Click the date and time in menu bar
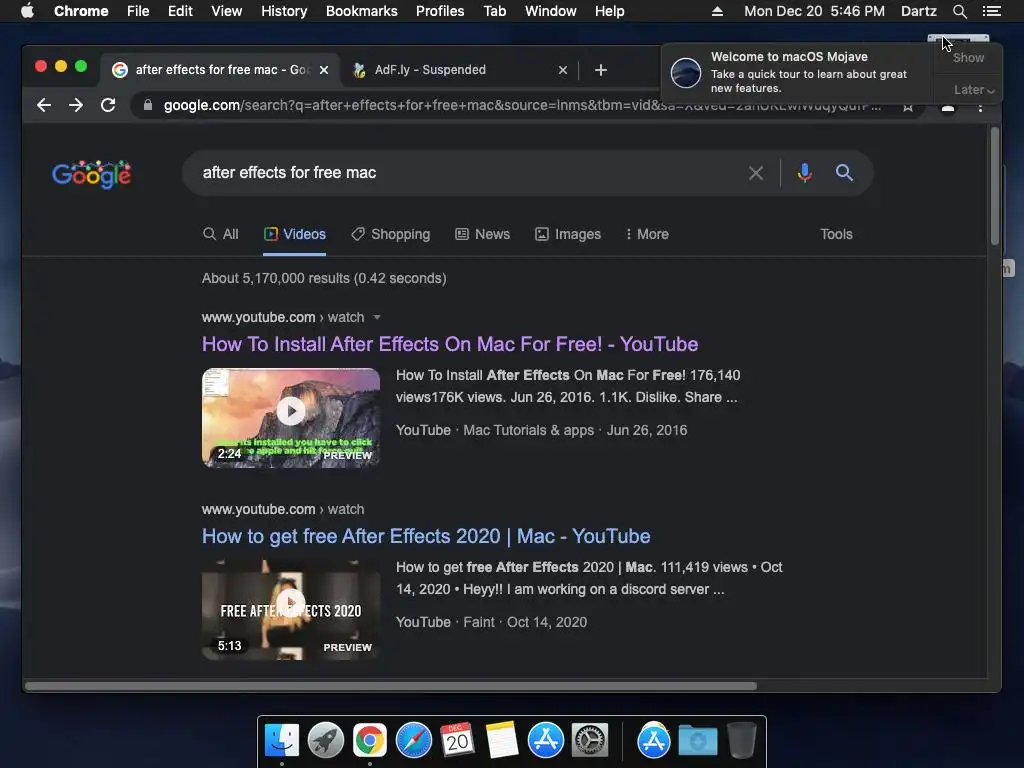 [x=814, y=11]
